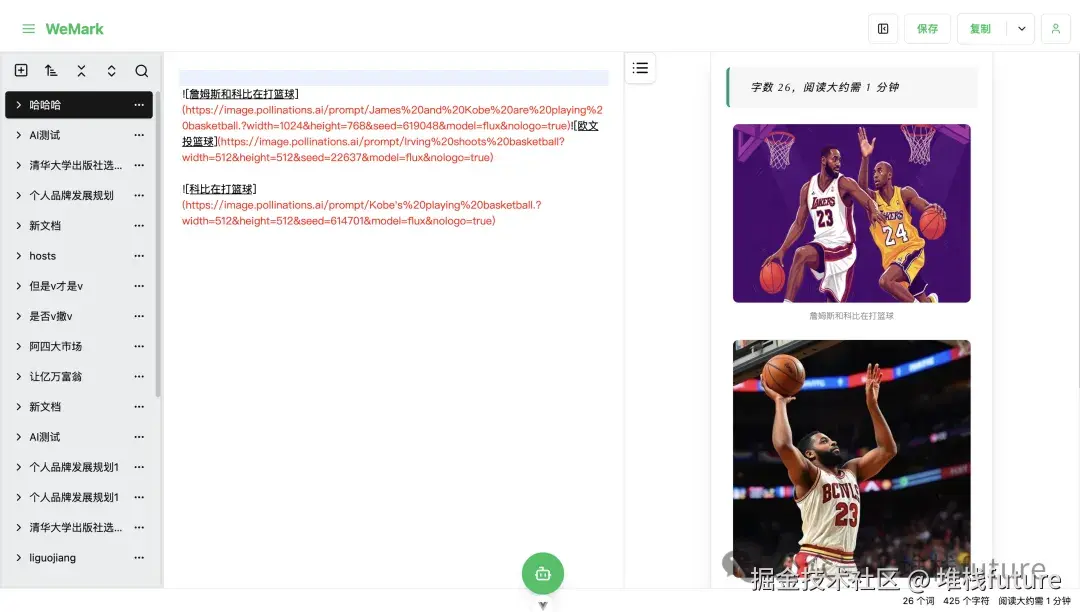Open more options for 个人品牌发展规划
Image resolution: width=1080 pixels, height=612 pixels.
tap(139, 196)
